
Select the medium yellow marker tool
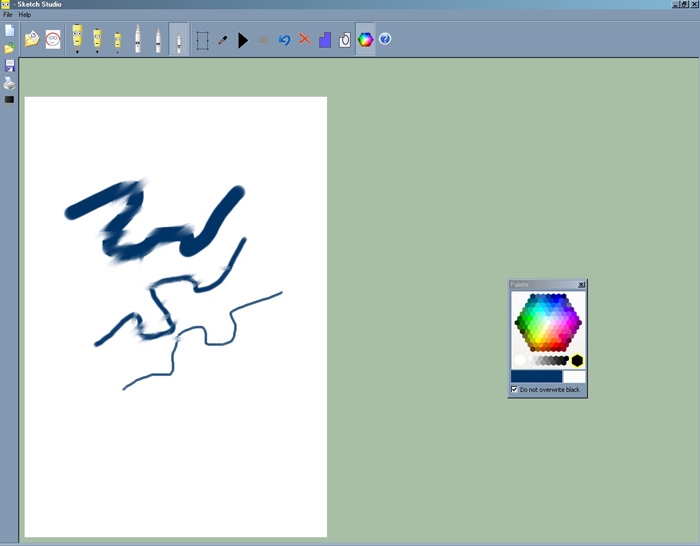coord(97,39)
